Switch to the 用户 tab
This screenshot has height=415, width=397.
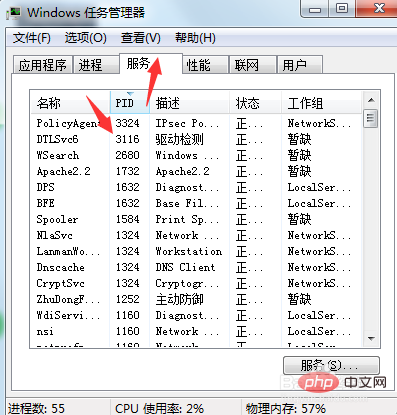point(300,65)
